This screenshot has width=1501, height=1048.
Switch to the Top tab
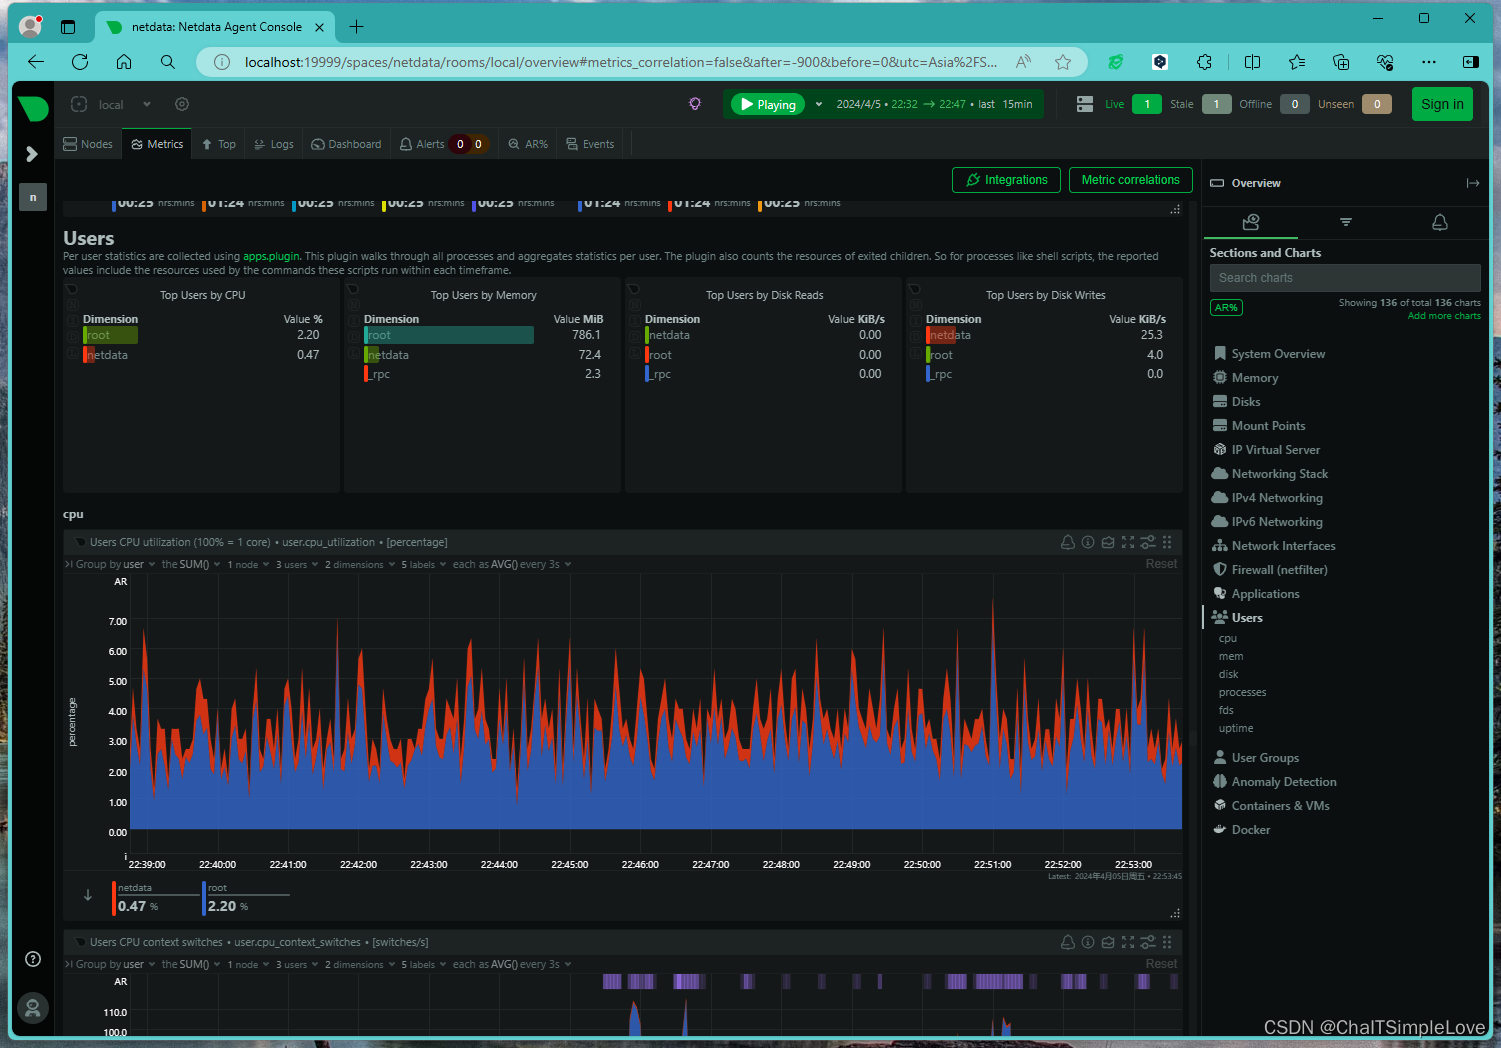[219, 144]
